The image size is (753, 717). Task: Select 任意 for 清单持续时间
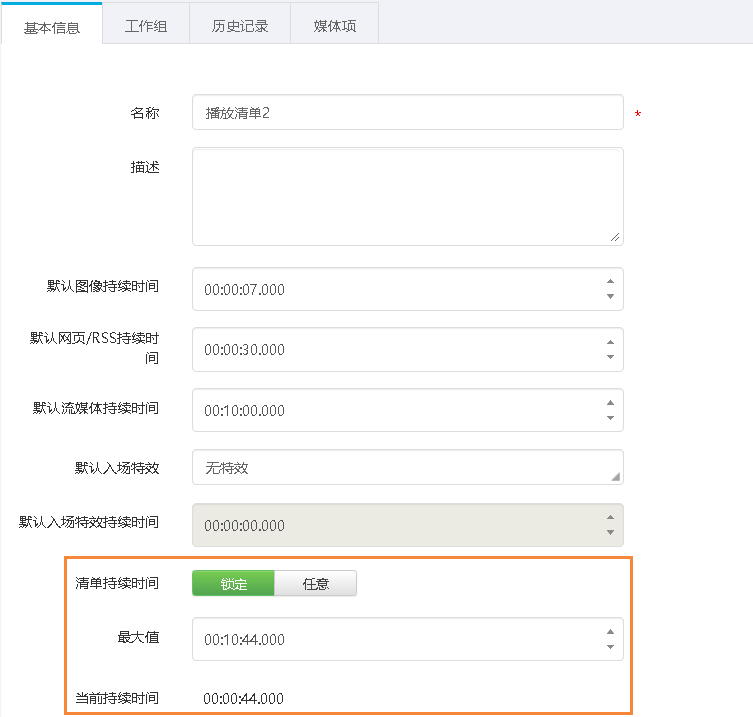pyautogui.click(x=316, y=583)
